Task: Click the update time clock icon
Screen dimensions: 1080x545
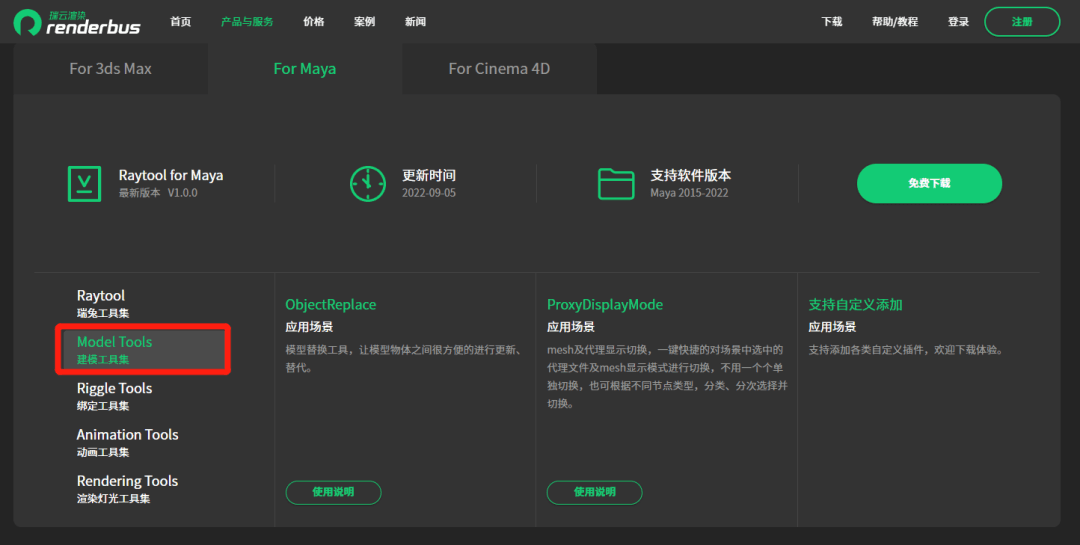Action: pos(367,183)
